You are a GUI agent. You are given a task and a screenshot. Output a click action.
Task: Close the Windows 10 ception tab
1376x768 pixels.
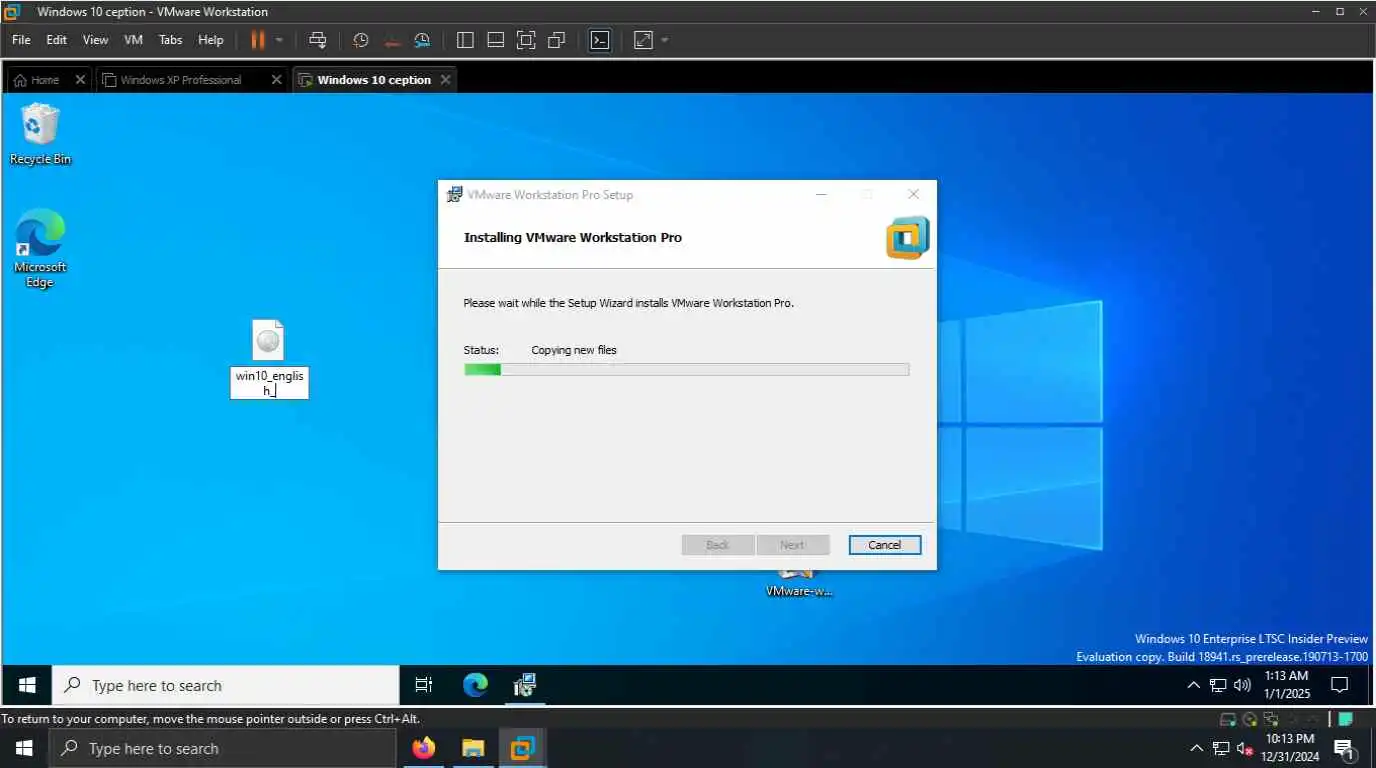[445, 80]
